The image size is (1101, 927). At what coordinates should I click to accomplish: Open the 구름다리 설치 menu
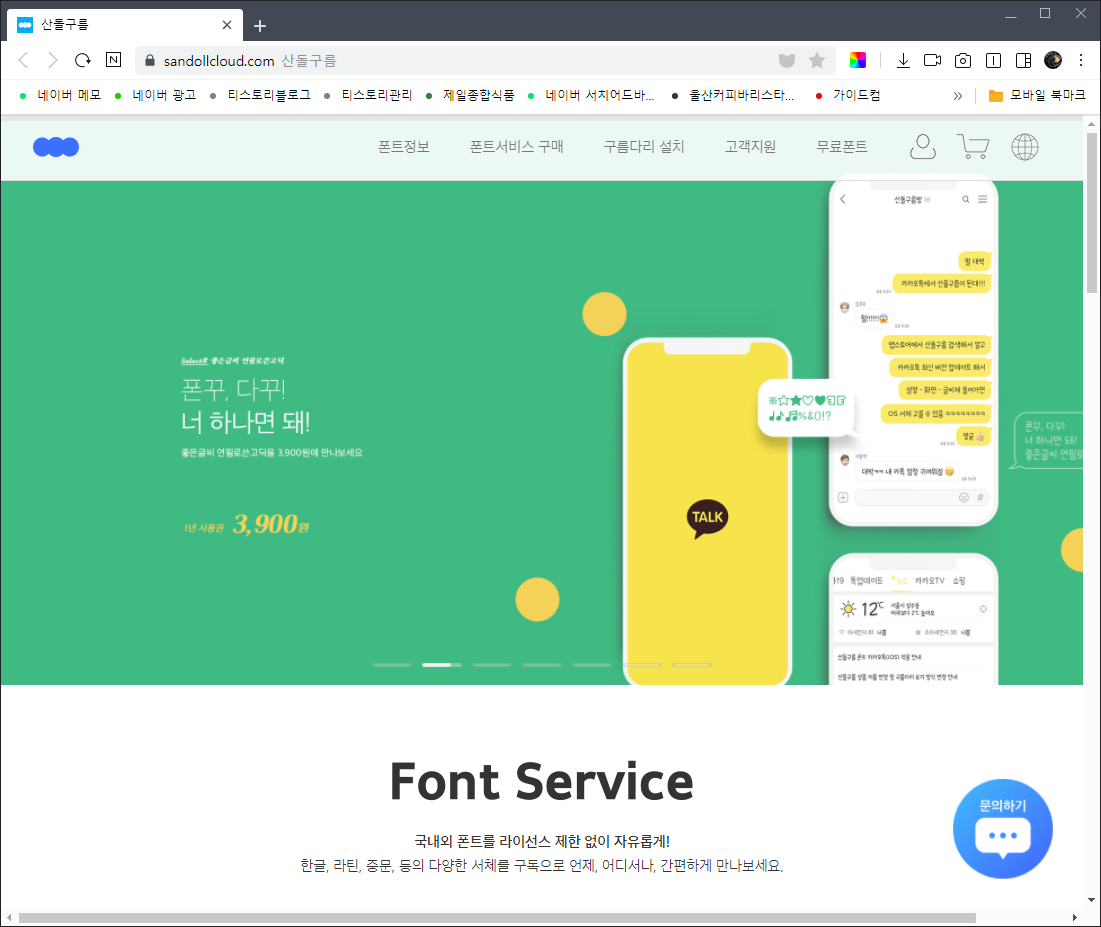[x=644, y=147]
